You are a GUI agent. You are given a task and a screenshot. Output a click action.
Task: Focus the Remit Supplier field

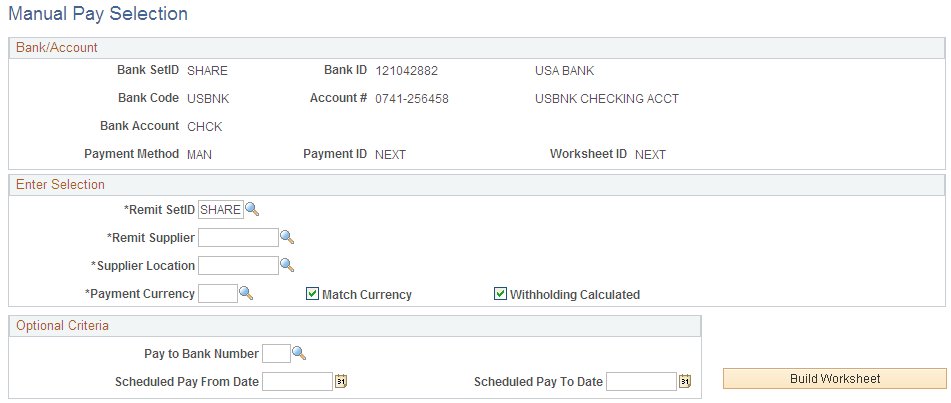point(238,238)
